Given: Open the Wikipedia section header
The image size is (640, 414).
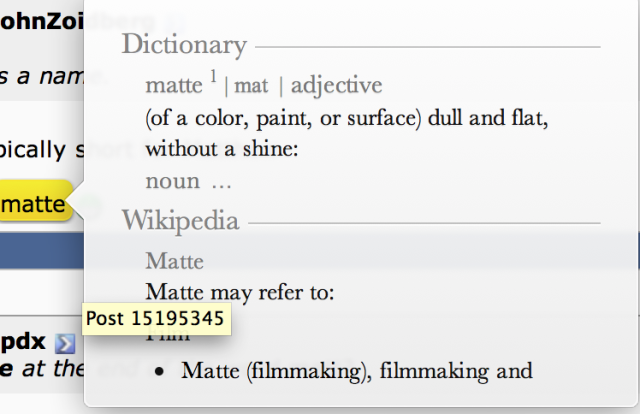Looking at the screenshot, I should [x=180, y=221].
